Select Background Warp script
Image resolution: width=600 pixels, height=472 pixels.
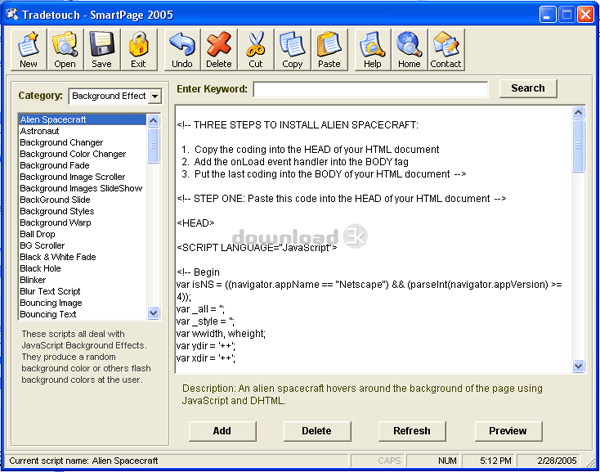(82, 223)
